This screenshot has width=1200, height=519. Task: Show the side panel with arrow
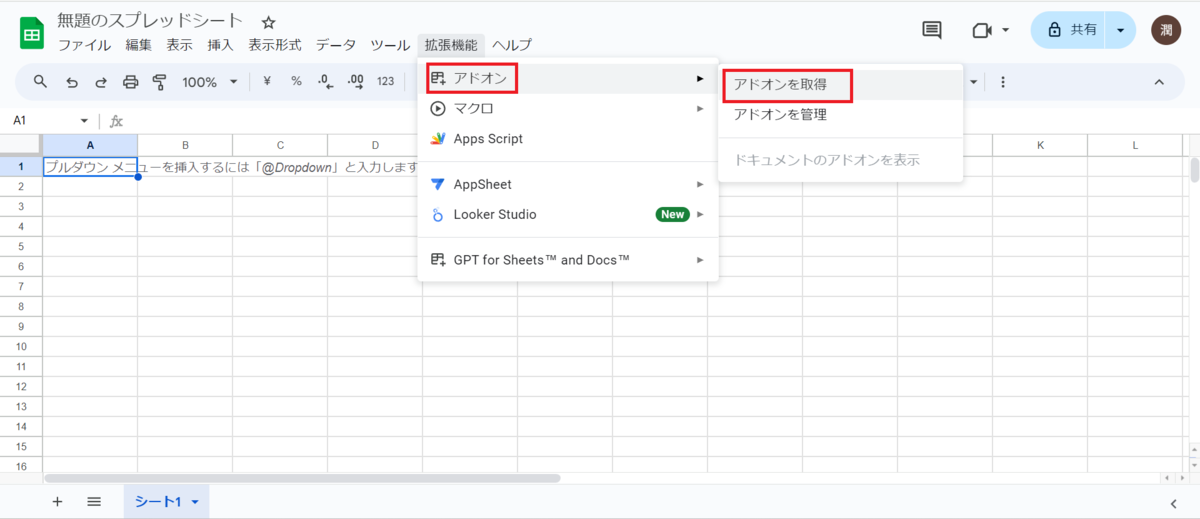click(1173, 503)
